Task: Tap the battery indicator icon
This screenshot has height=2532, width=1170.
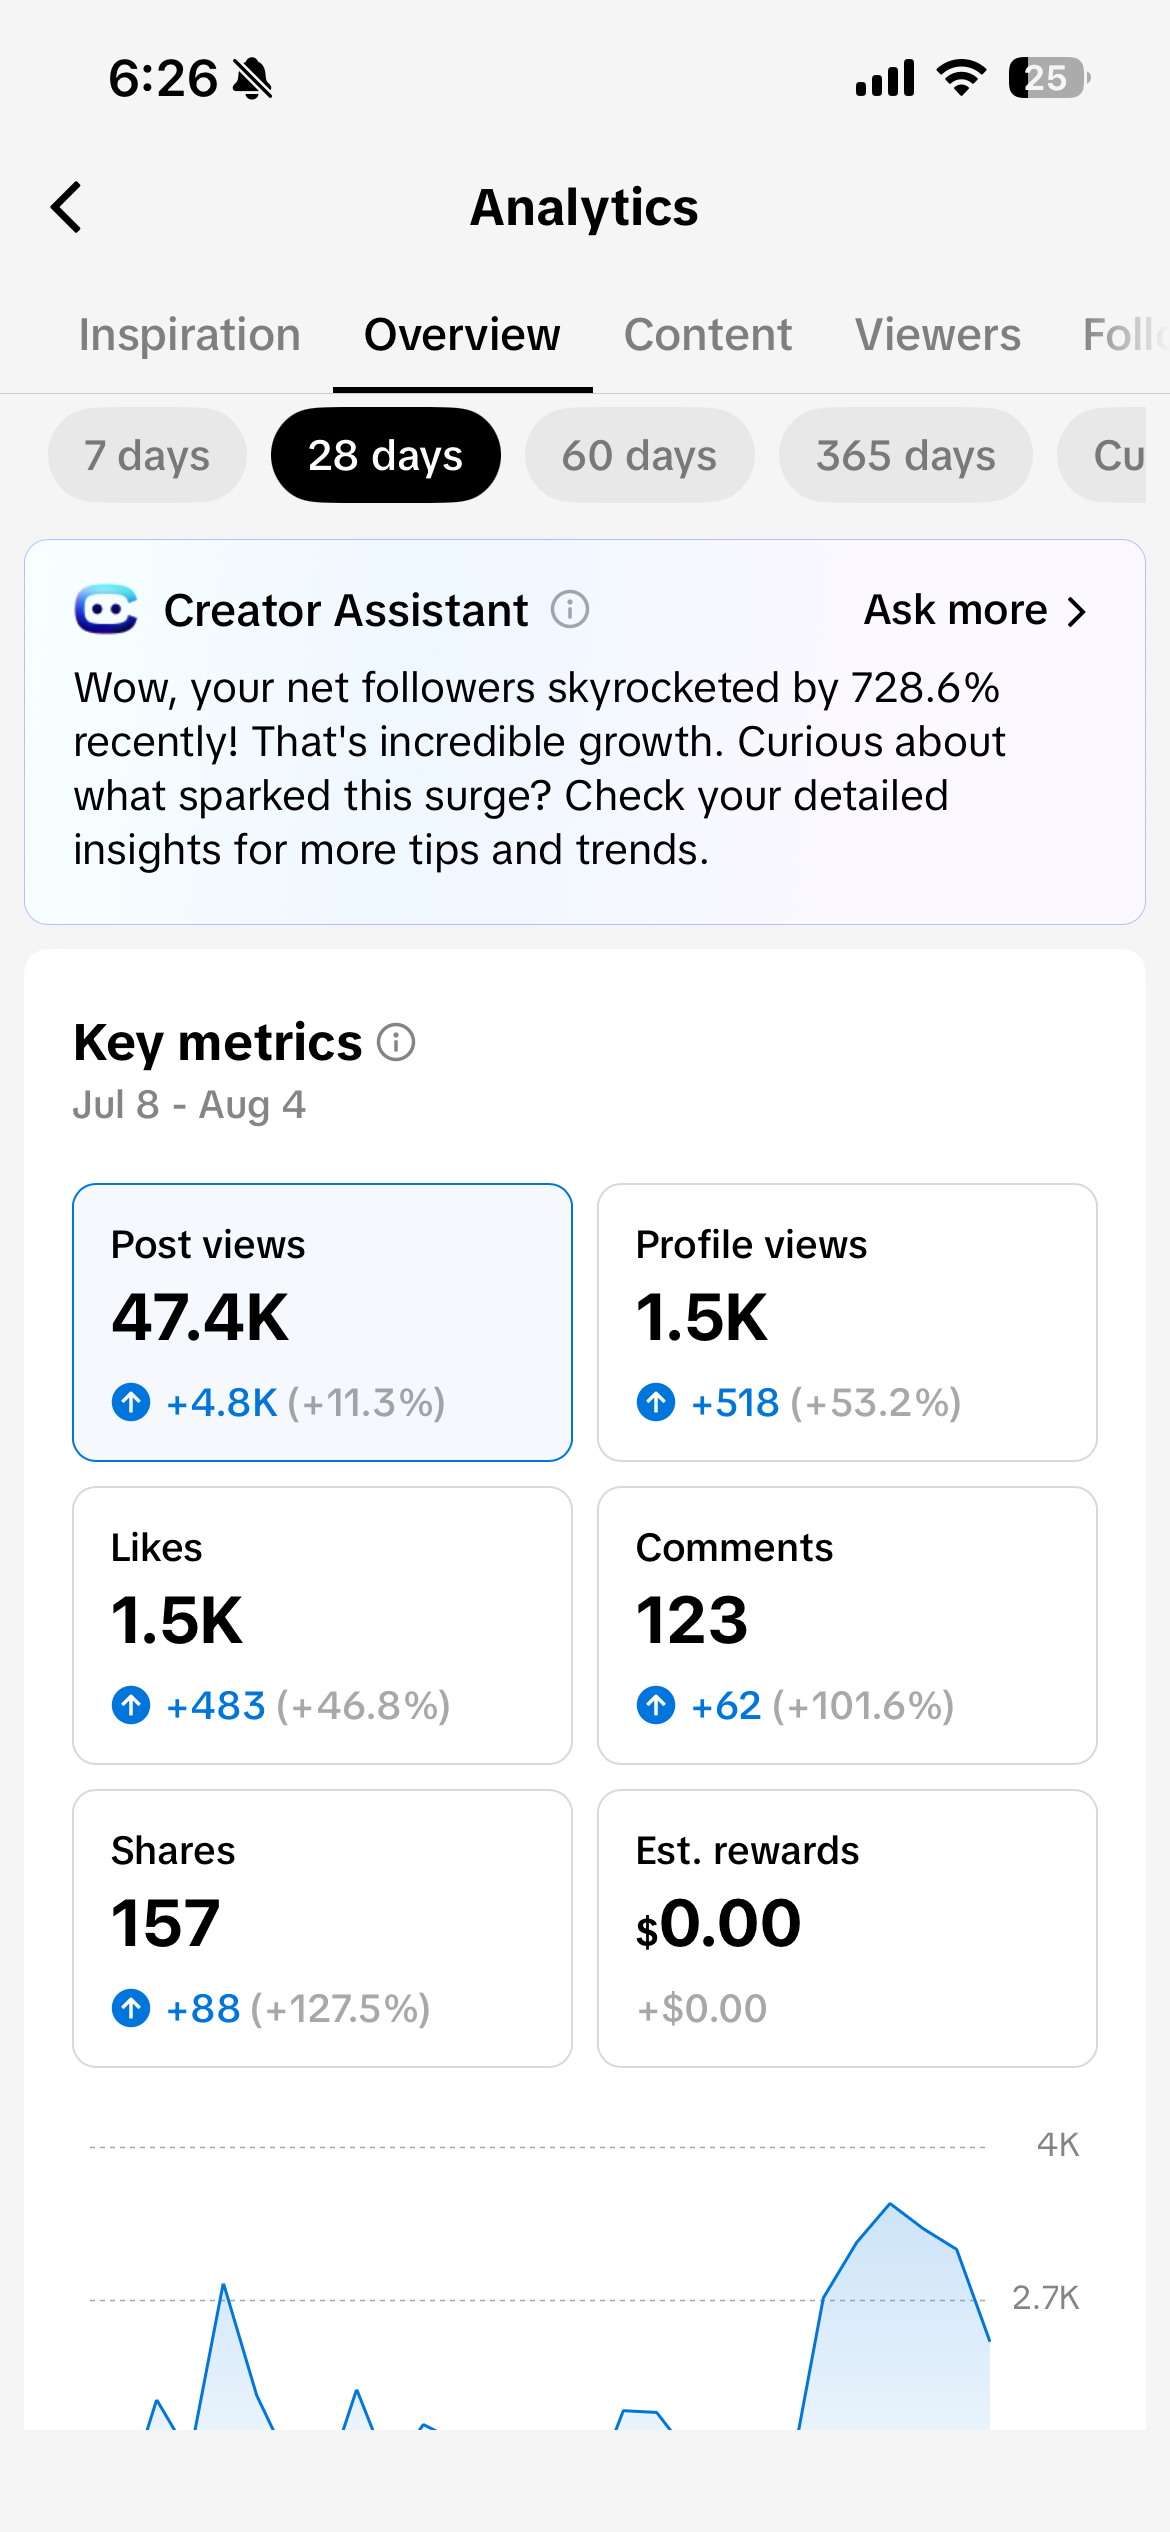Action: [1049, 77]
